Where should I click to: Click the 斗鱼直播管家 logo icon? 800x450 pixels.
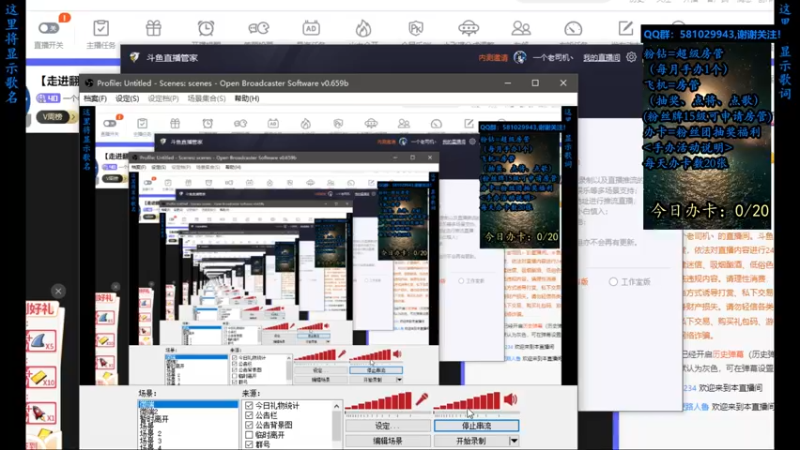[134, 58]
